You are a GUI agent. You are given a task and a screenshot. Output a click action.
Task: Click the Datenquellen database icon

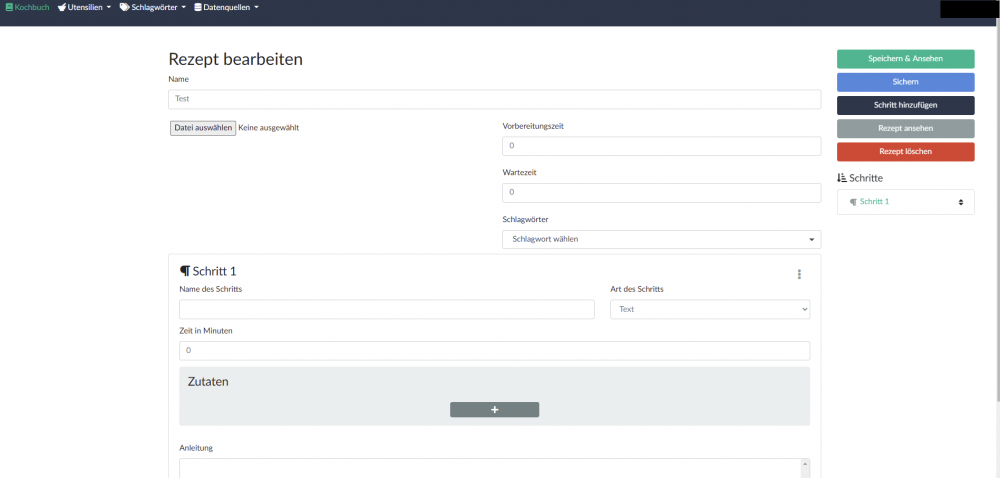[x=198, y=7]
